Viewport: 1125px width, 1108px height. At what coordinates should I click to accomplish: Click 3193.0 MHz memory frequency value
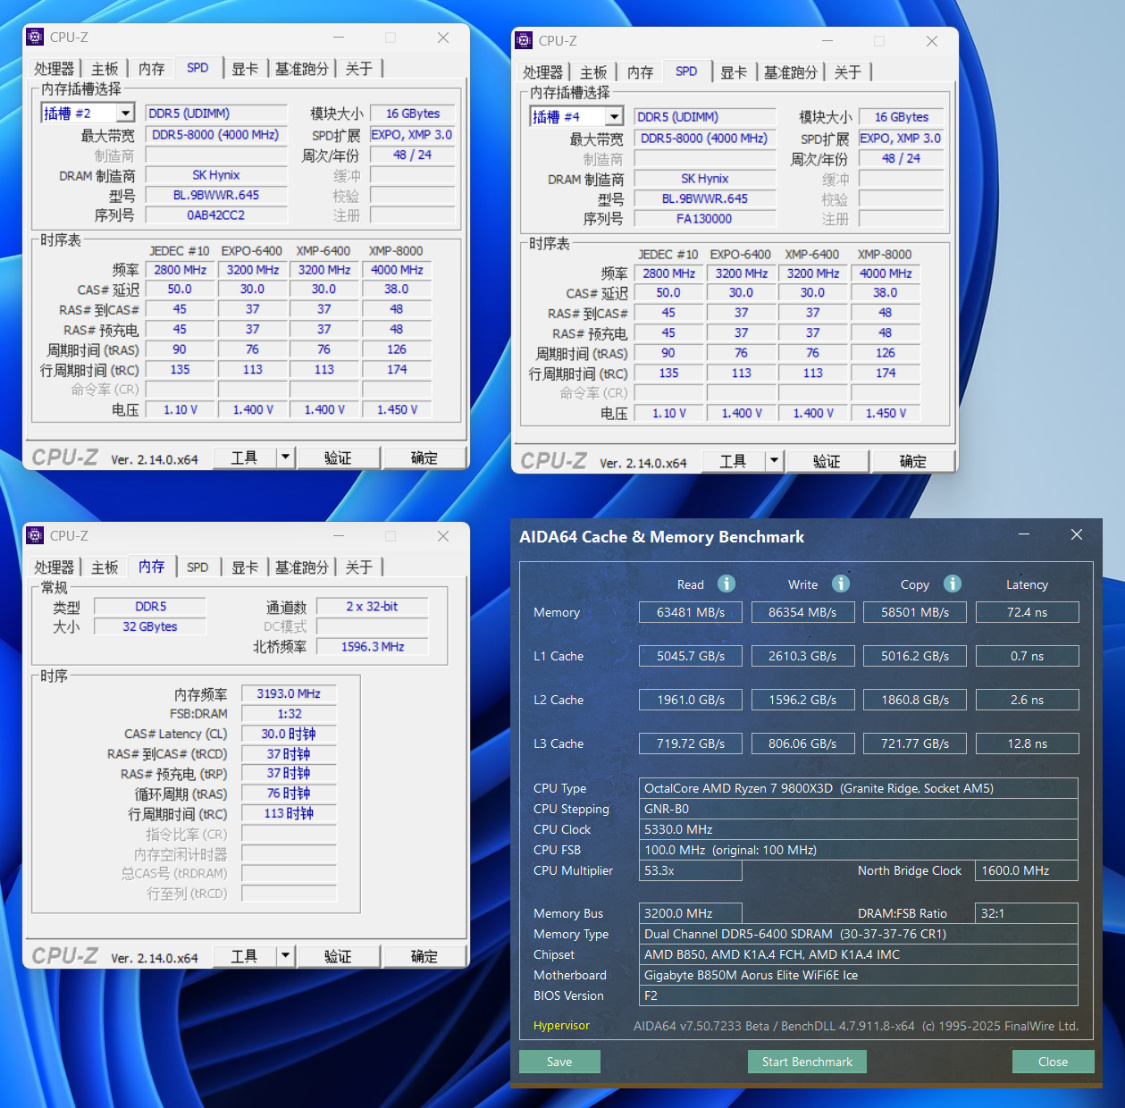pos(288,694)
